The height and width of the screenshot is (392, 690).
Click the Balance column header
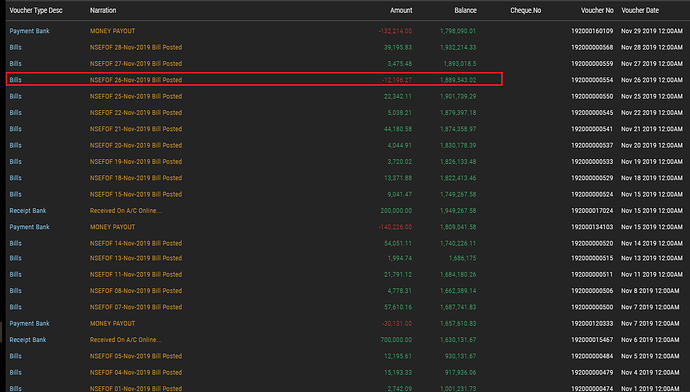tap(466, 10)
